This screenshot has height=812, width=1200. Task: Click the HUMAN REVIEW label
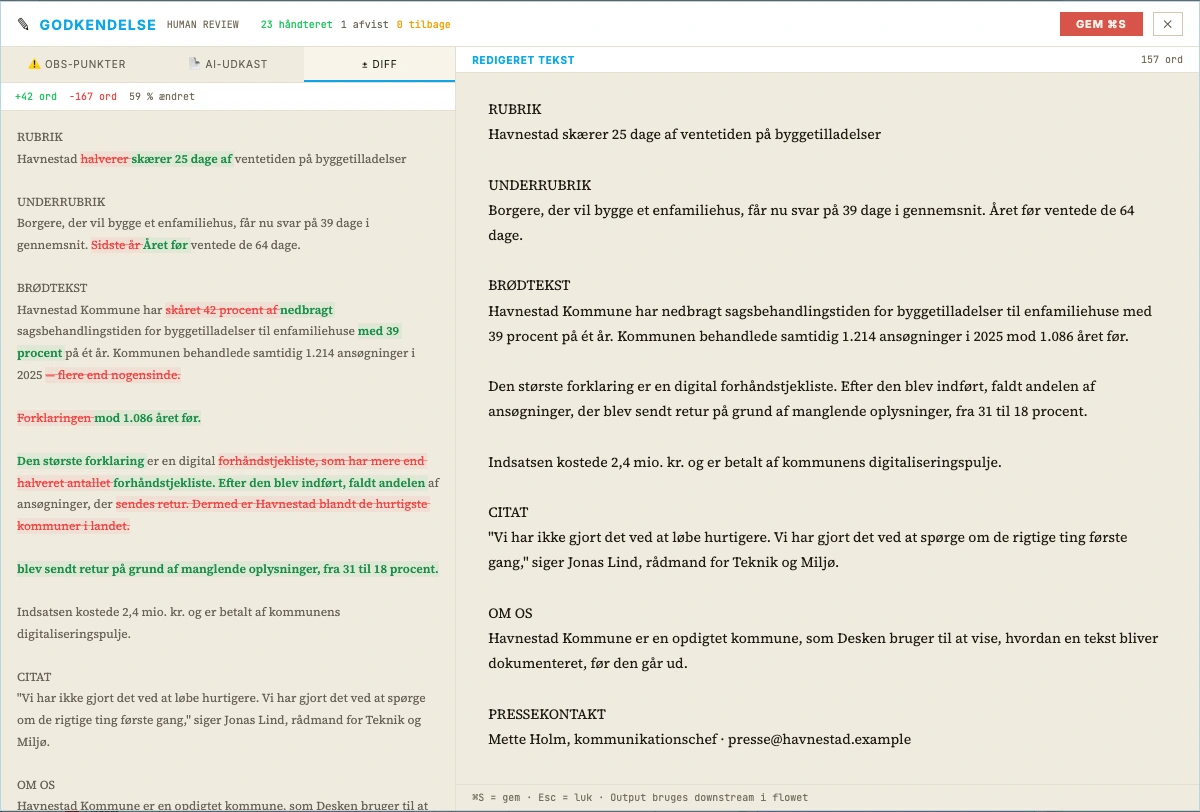tap(204, 24)
